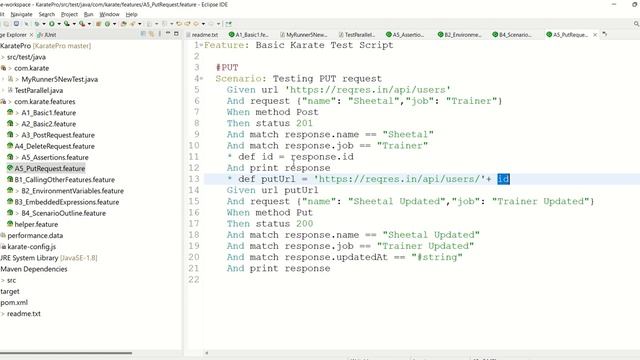Expand the com.karate package
The width and height of the screenshot is (640, 360).
(10, 68)
